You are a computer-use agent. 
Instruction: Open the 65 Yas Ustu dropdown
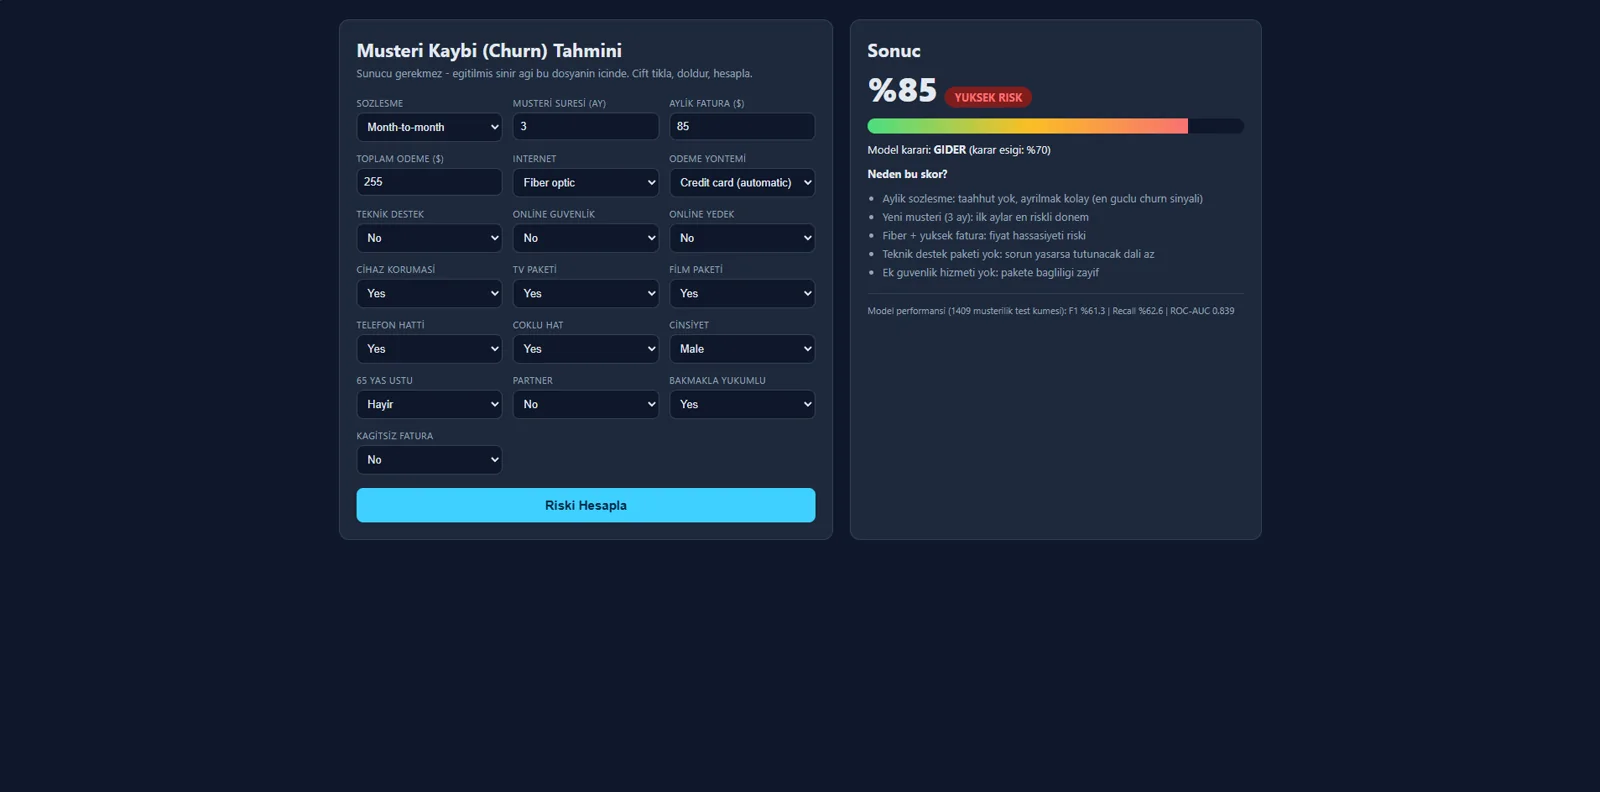pos(429,404)
